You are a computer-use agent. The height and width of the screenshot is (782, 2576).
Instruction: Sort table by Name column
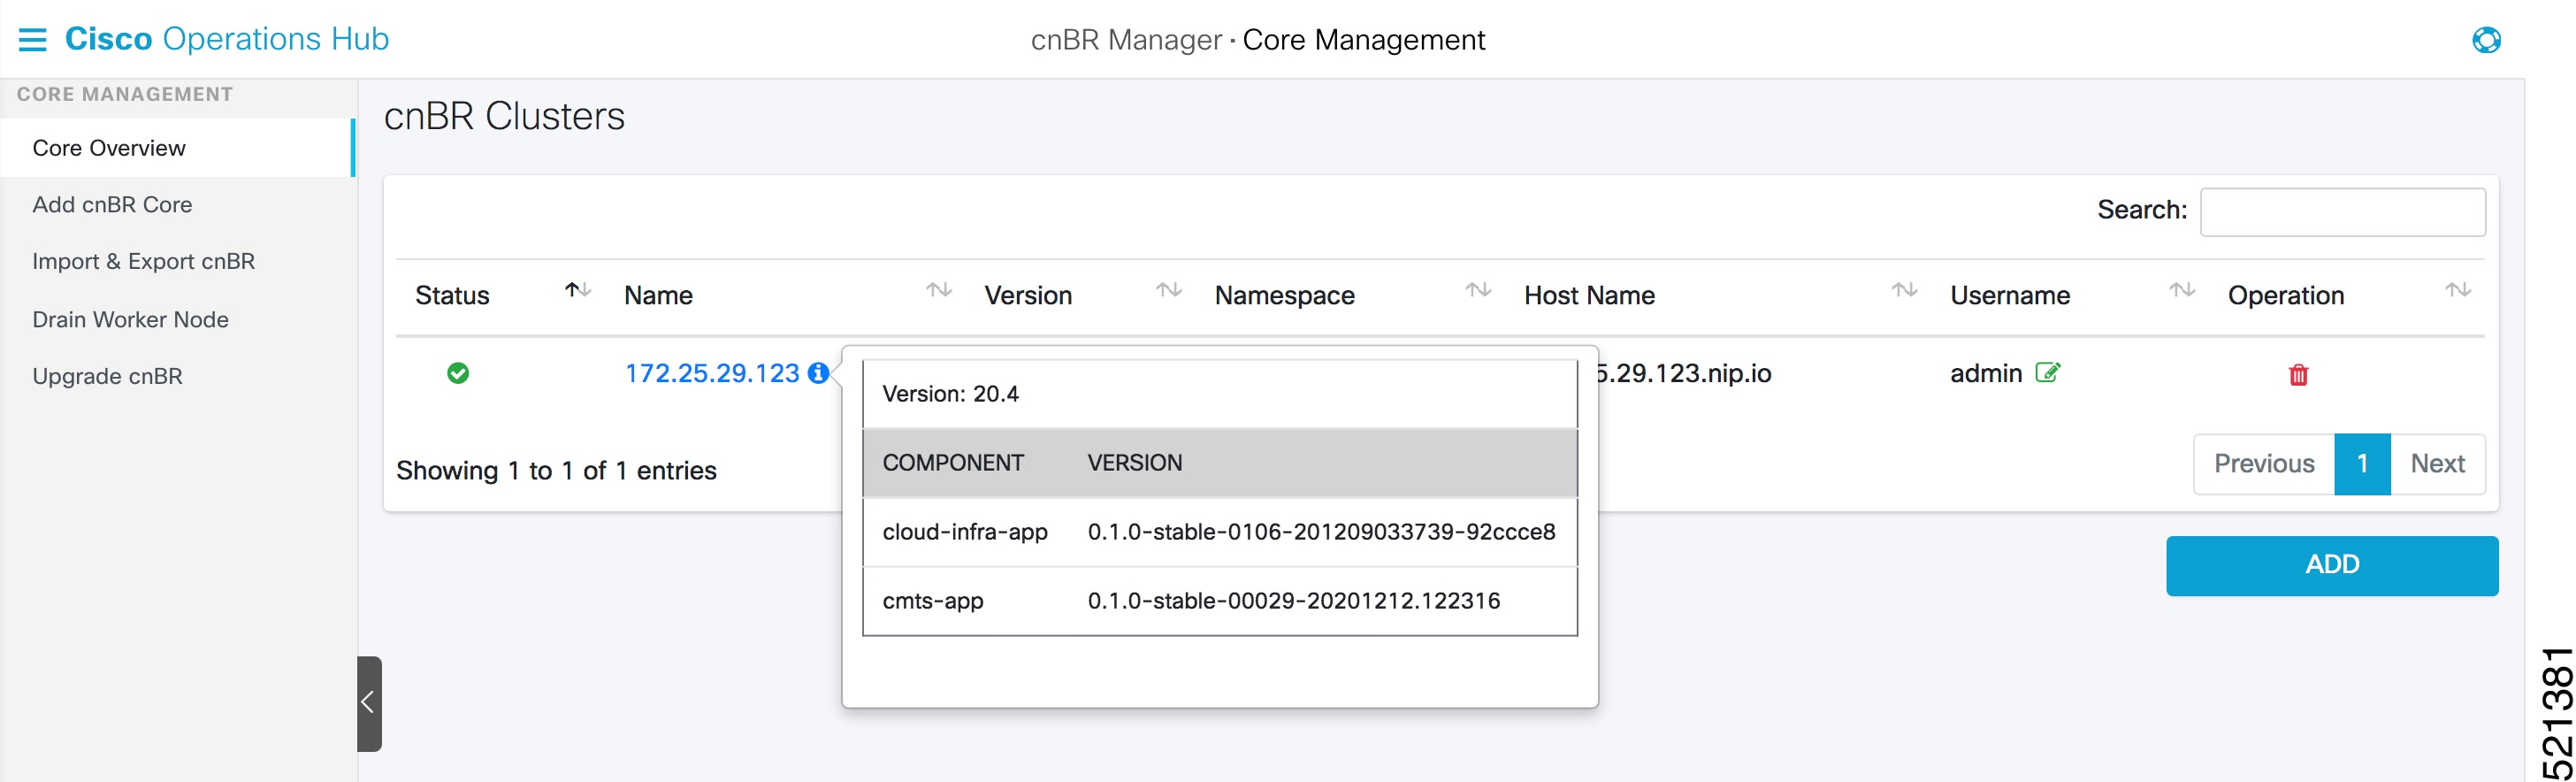938,290
